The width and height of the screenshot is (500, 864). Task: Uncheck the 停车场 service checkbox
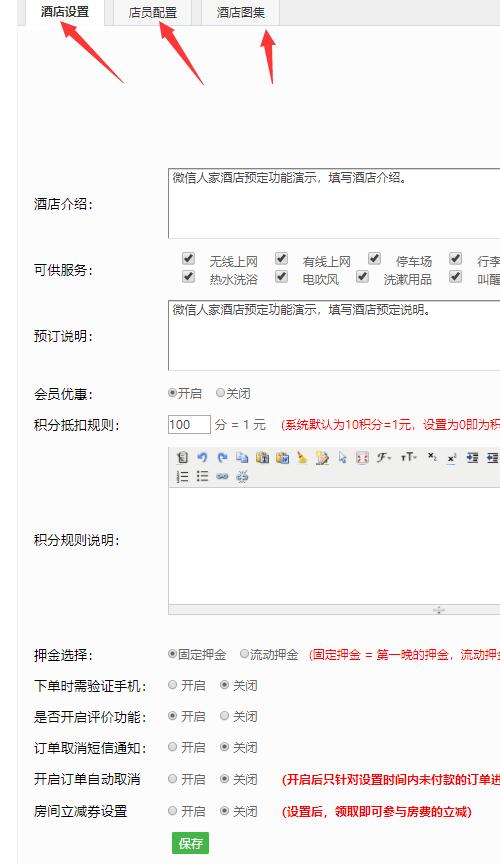pyautogui.click(x=375, y=258)
